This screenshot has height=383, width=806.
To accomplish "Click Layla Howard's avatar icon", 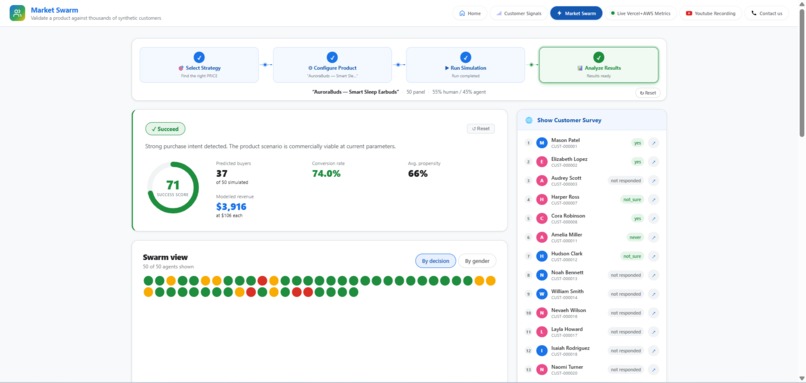I will pyautogui.click(x=541, y=332).
